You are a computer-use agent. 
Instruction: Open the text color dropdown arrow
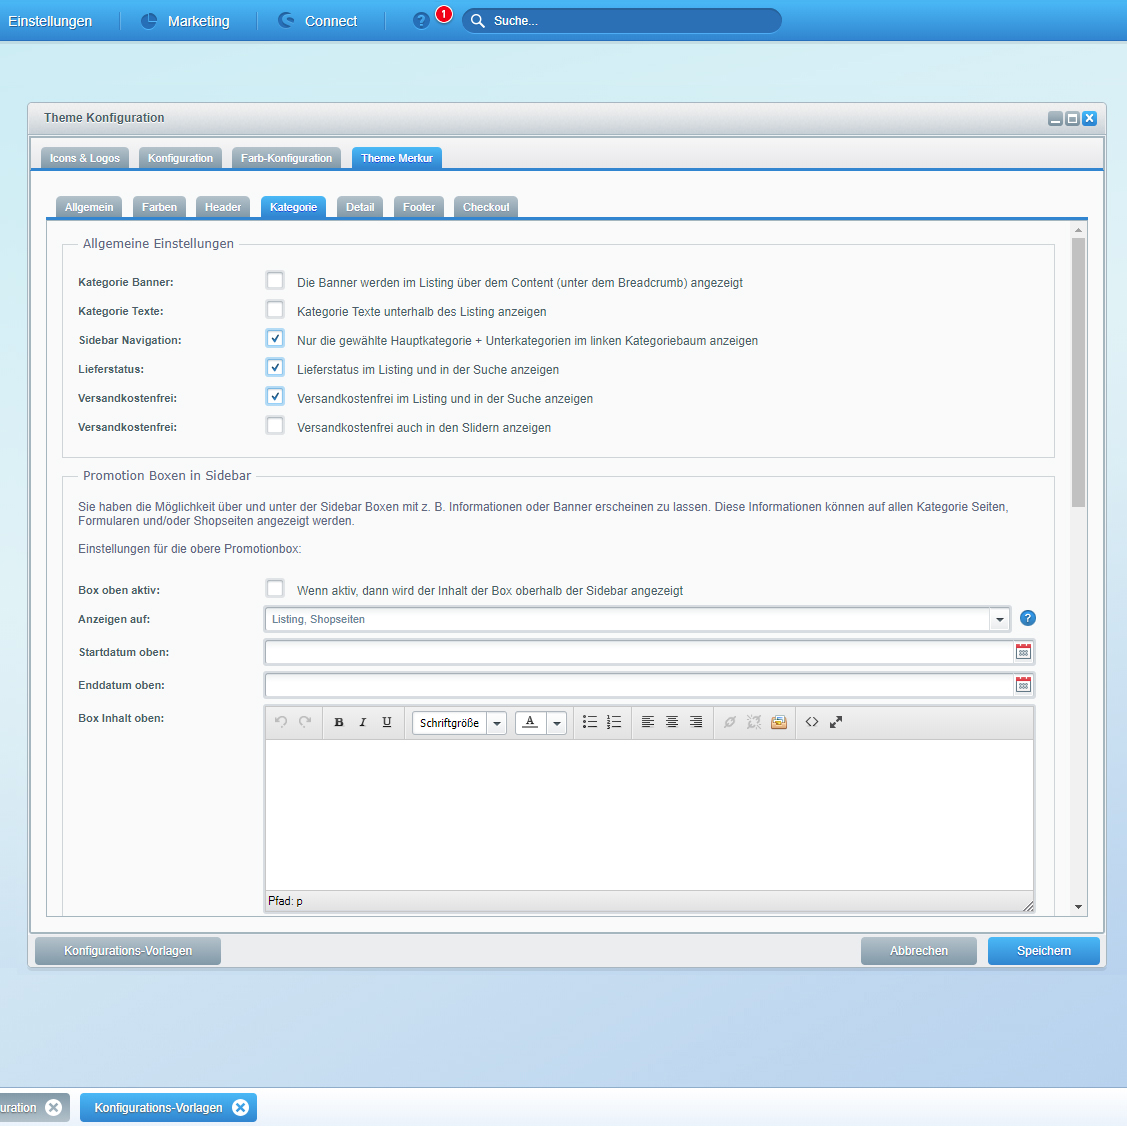tap(557, 723)
